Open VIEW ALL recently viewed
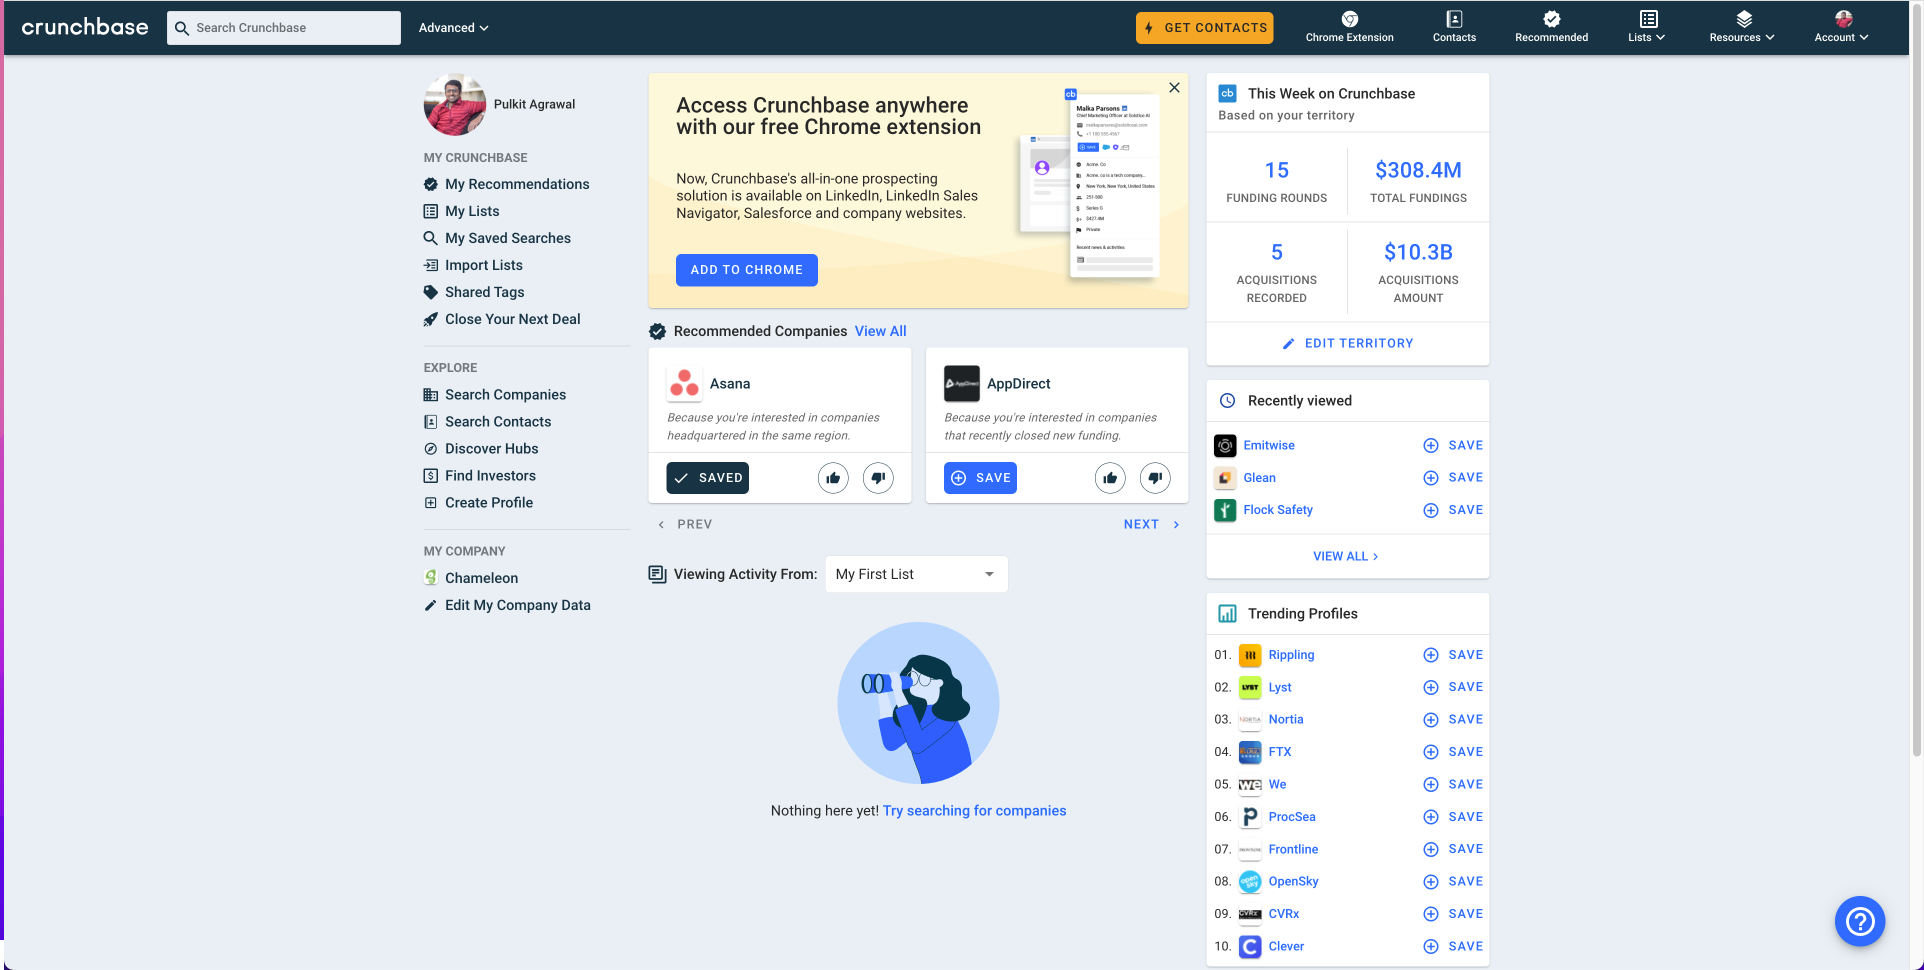The image size is (1924, 970). pos(1346,556)
